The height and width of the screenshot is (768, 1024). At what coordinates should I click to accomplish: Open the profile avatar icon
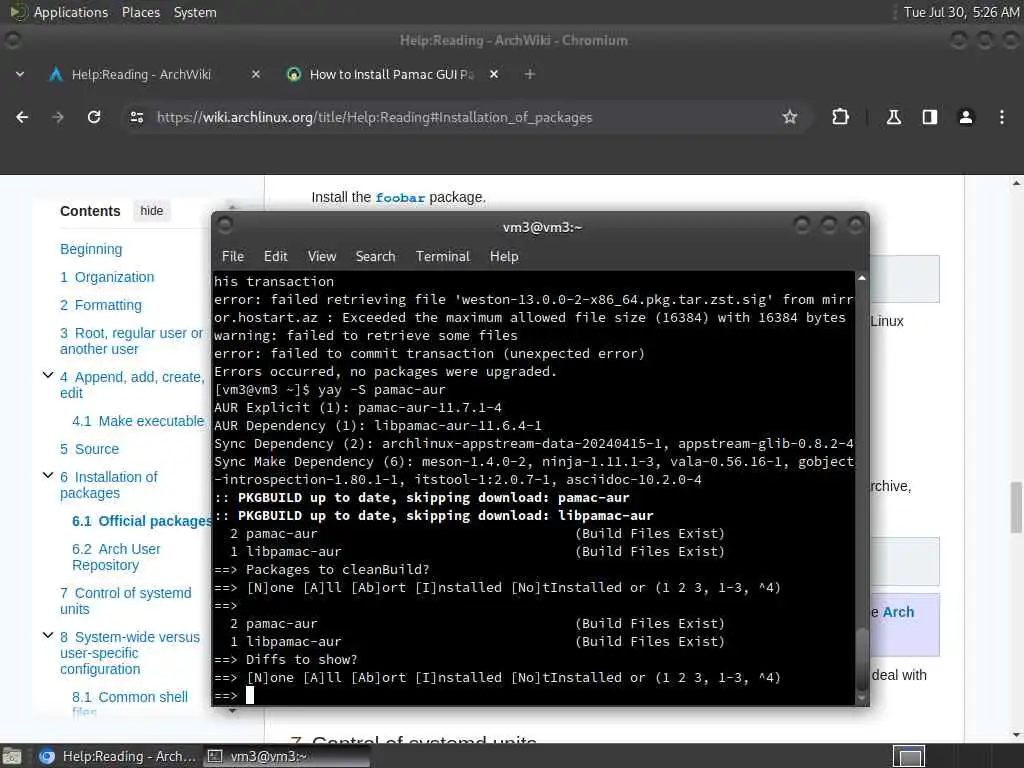[965, 117]
